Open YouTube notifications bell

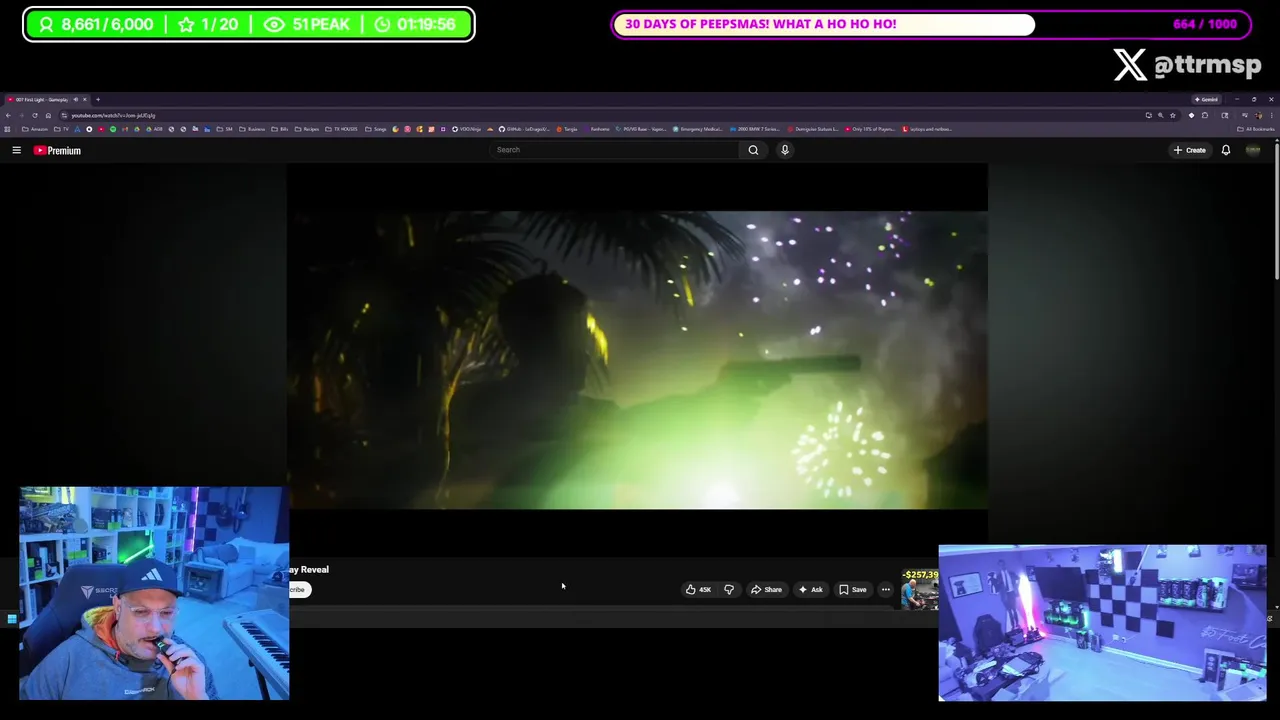tap(1225, 150)
